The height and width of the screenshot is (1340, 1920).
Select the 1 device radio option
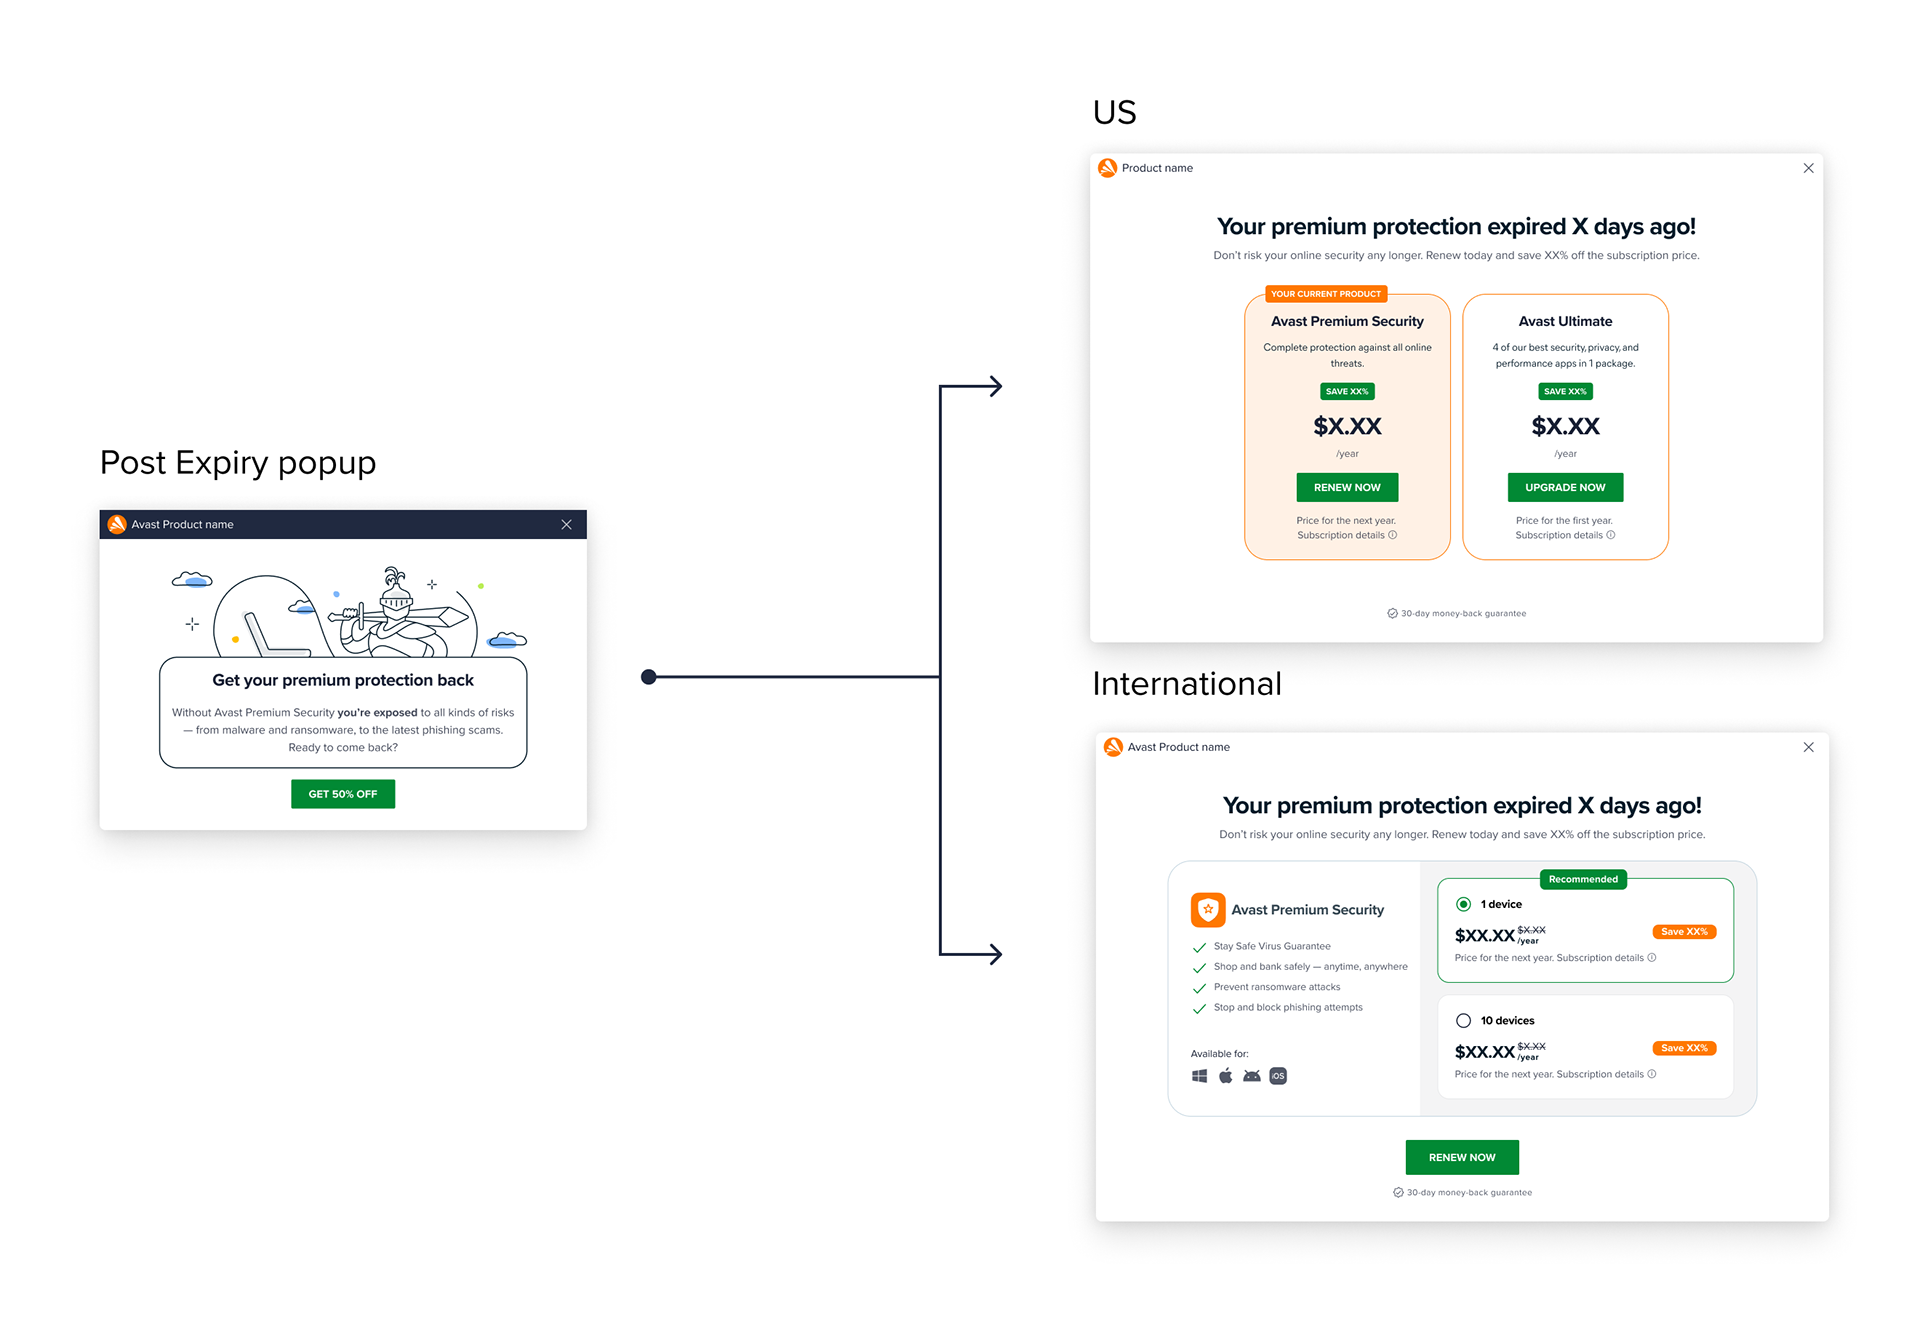pyautogui.click(x=1463, y=904)
